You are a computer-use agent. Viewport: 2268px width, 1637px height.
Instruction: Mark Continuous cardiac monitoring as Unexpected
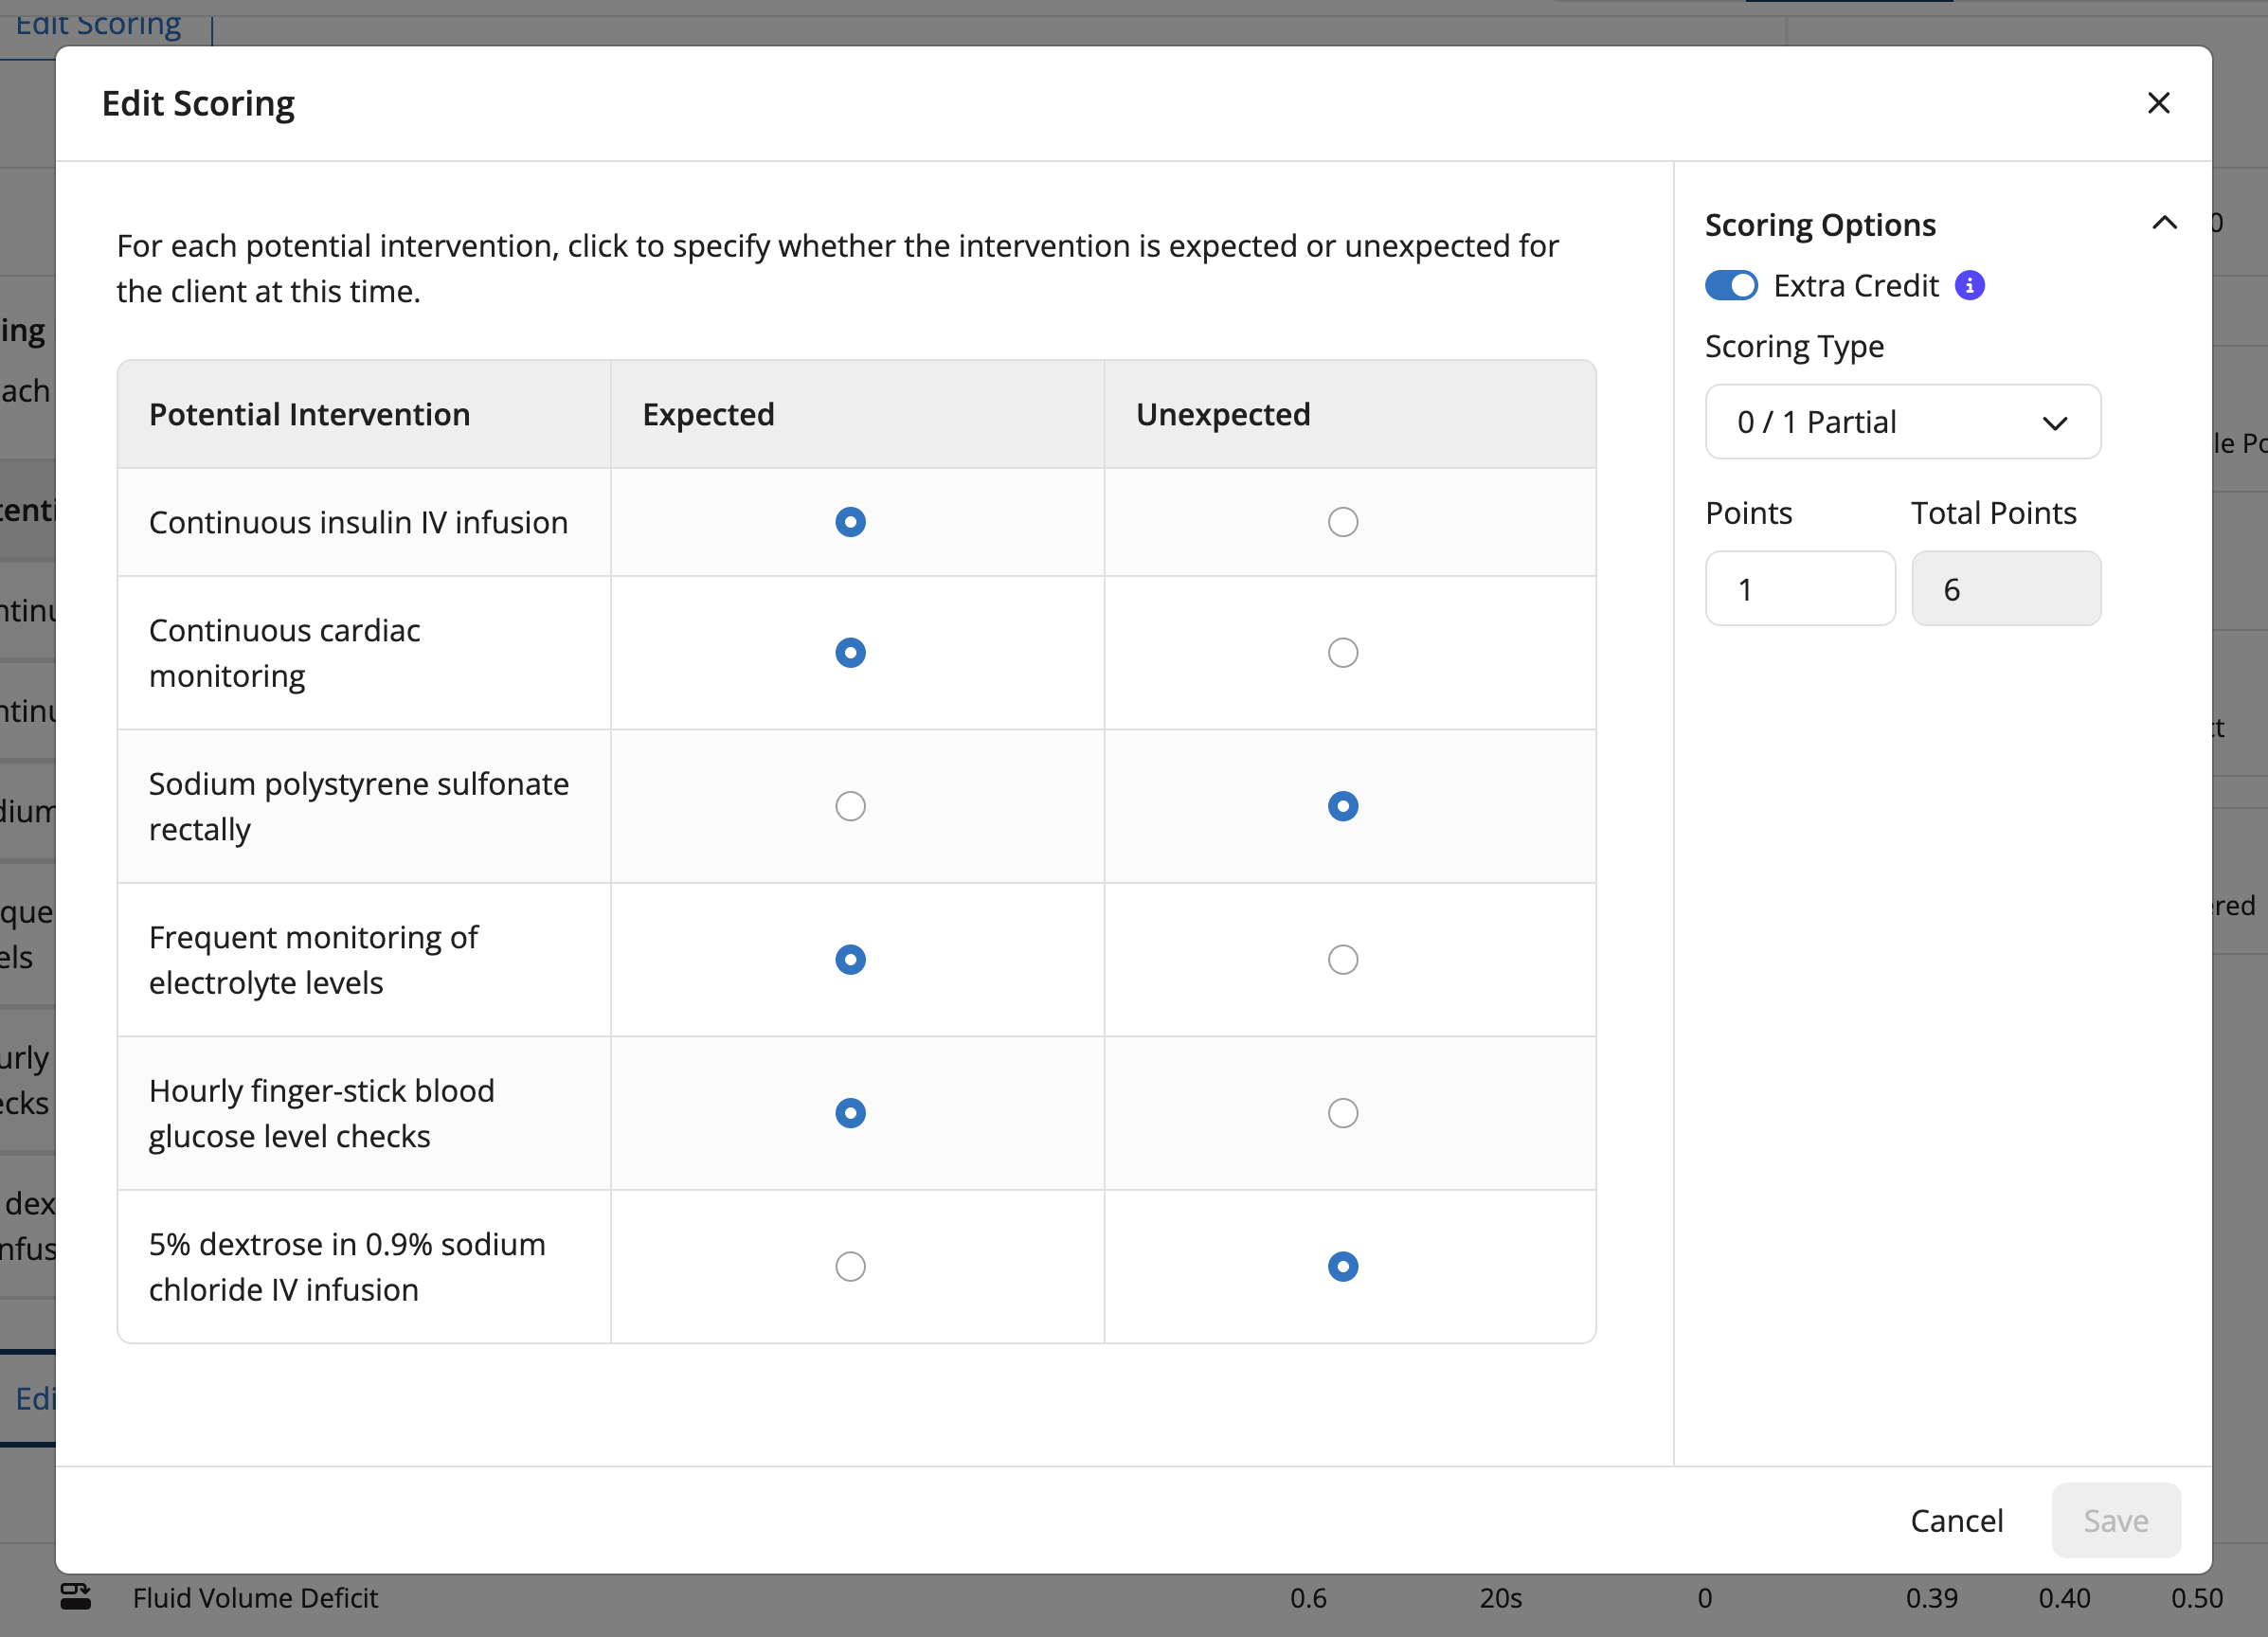click(1343, 652)
